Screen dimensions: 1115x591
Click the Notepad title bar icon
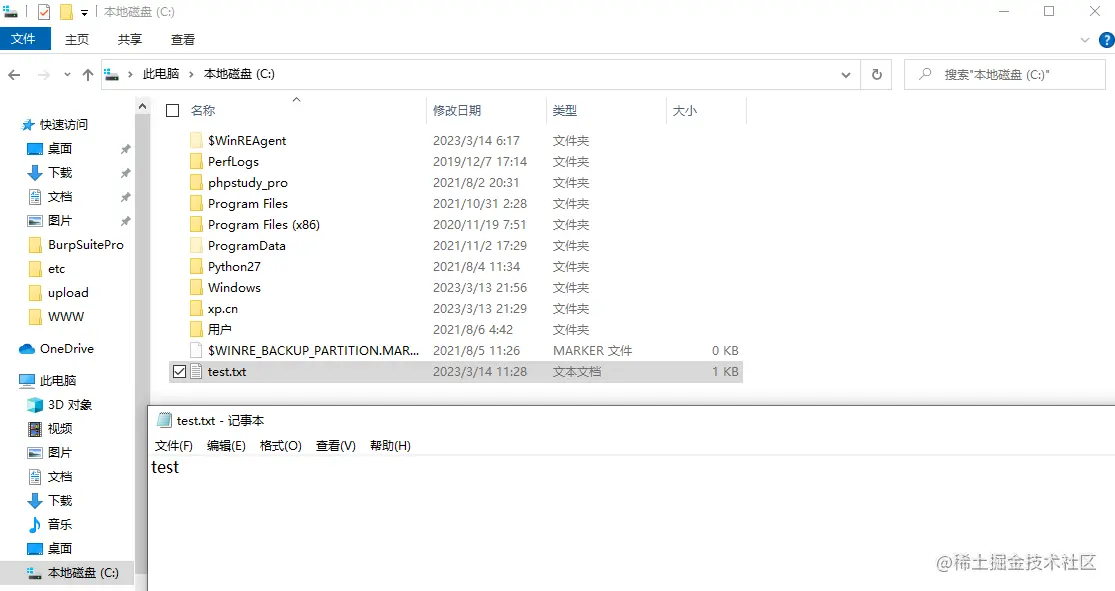click(164, 420)
